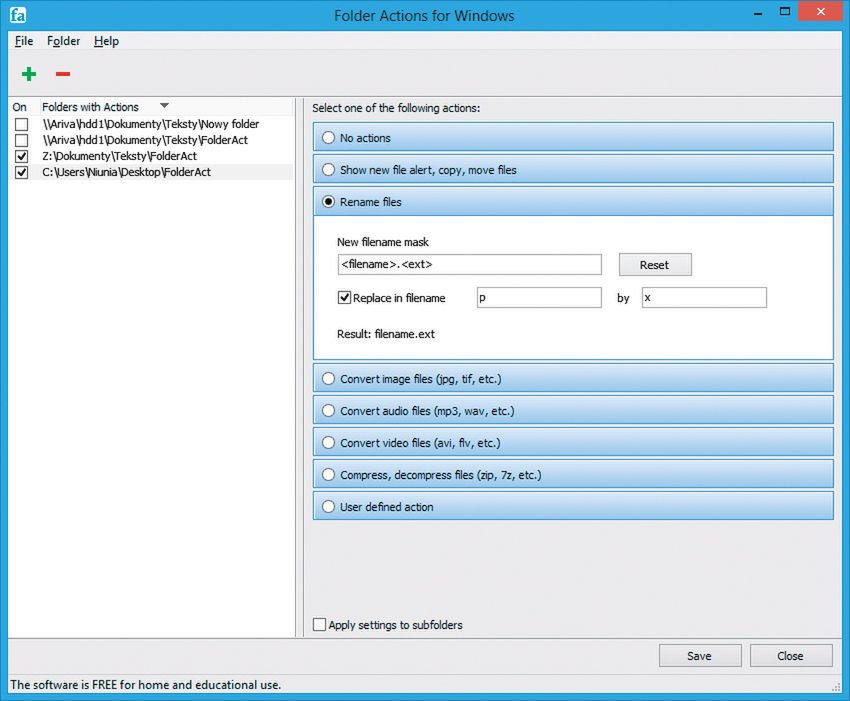Viewport: 850px width, 701px height.
Task: Maximize the Folder Actions window
Action: point(784,11)
